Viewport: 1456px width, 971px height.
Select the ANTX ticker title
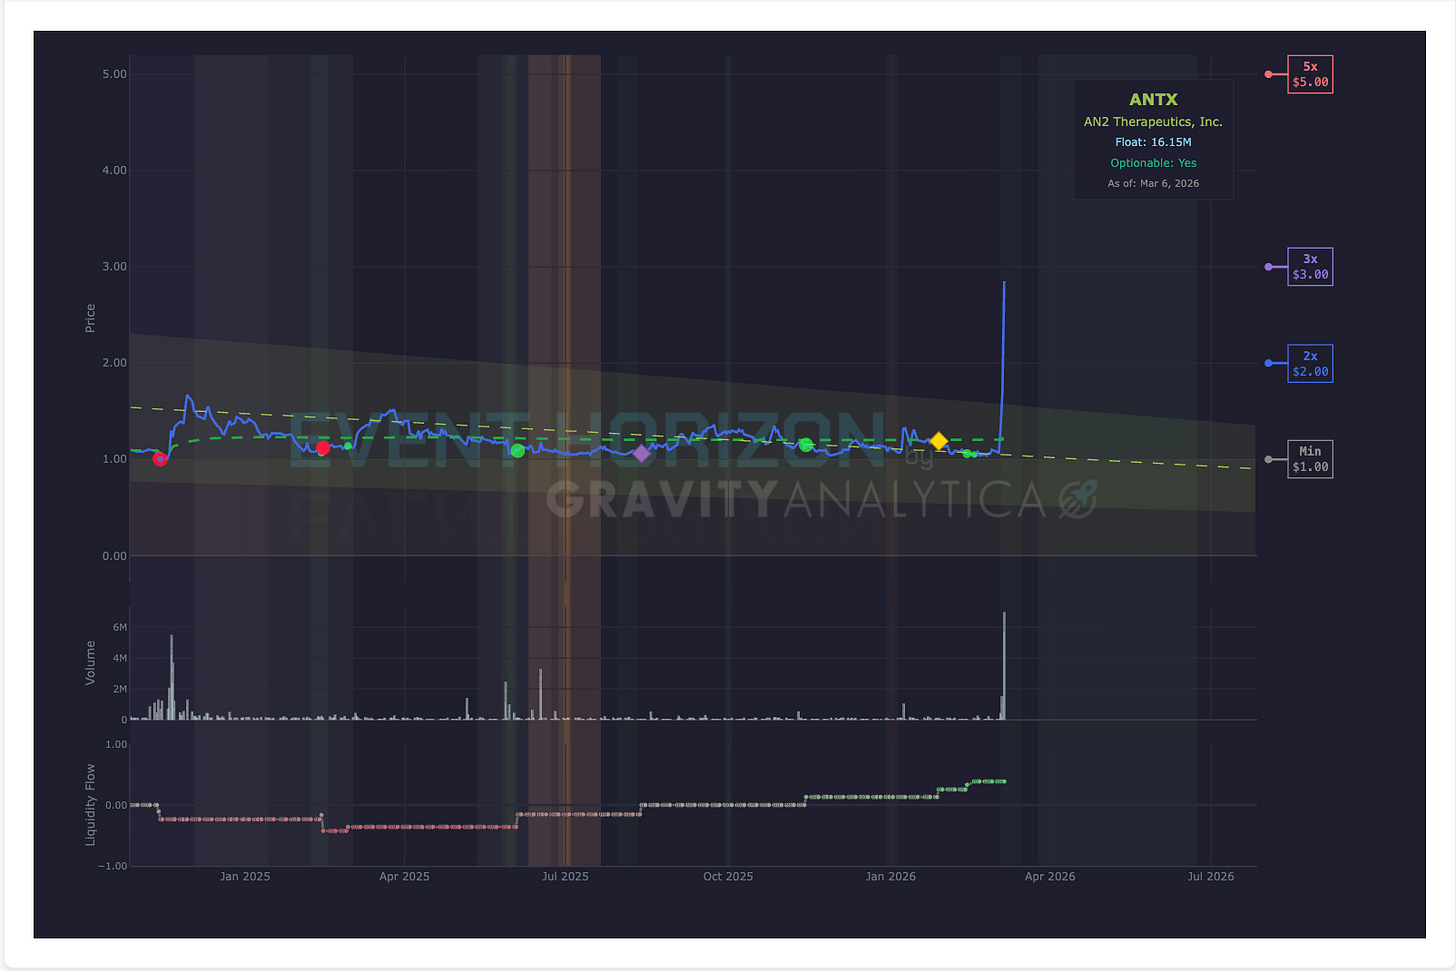[1153, 99]
